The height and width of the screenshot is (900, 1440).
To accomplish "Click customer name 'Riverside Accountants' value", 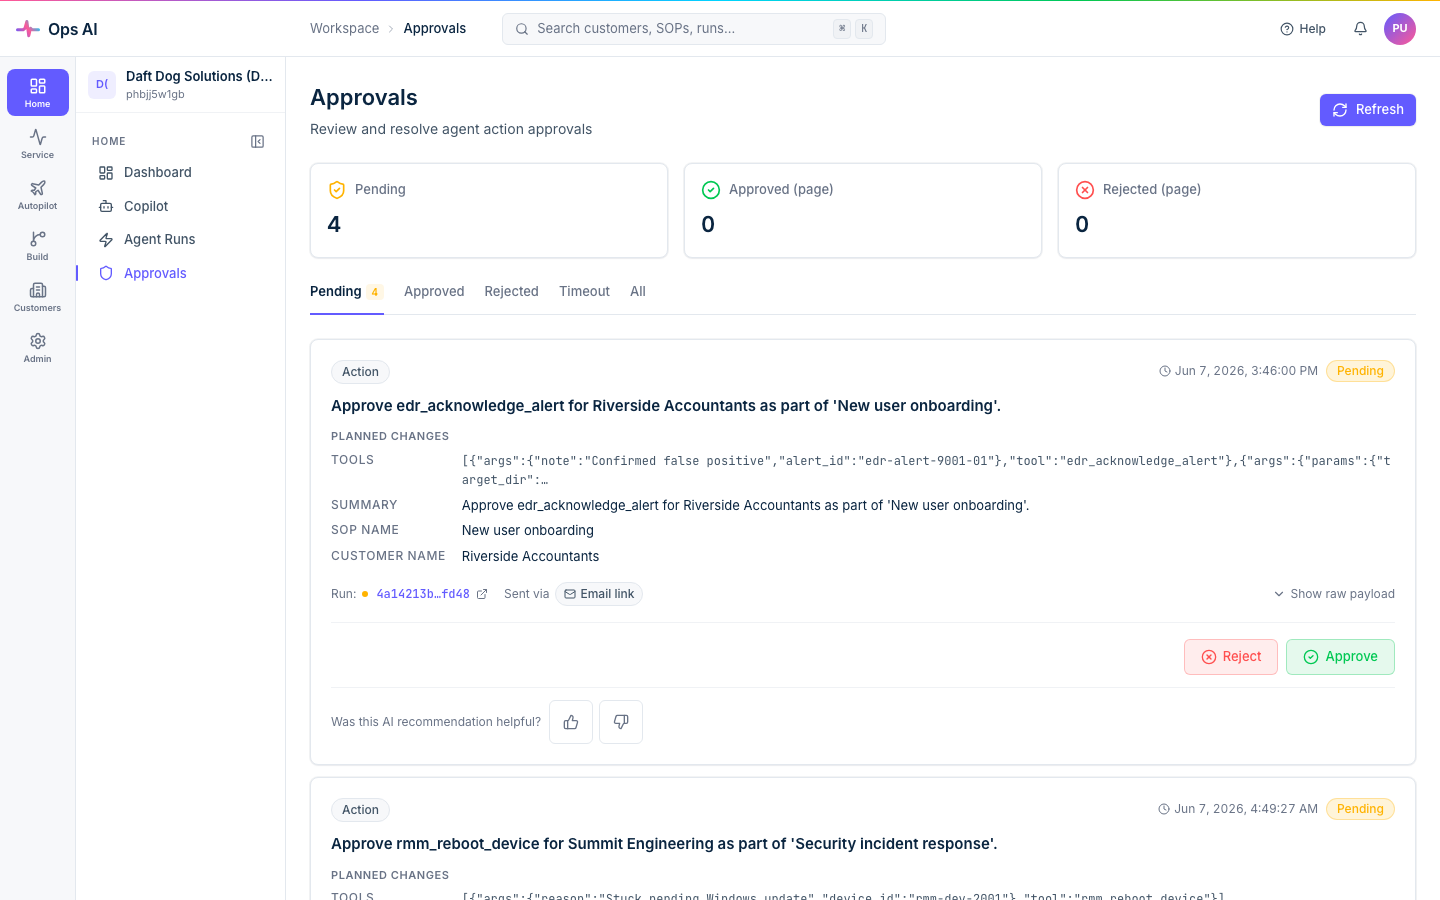I will pyautogui.click(x=531, y=557).
